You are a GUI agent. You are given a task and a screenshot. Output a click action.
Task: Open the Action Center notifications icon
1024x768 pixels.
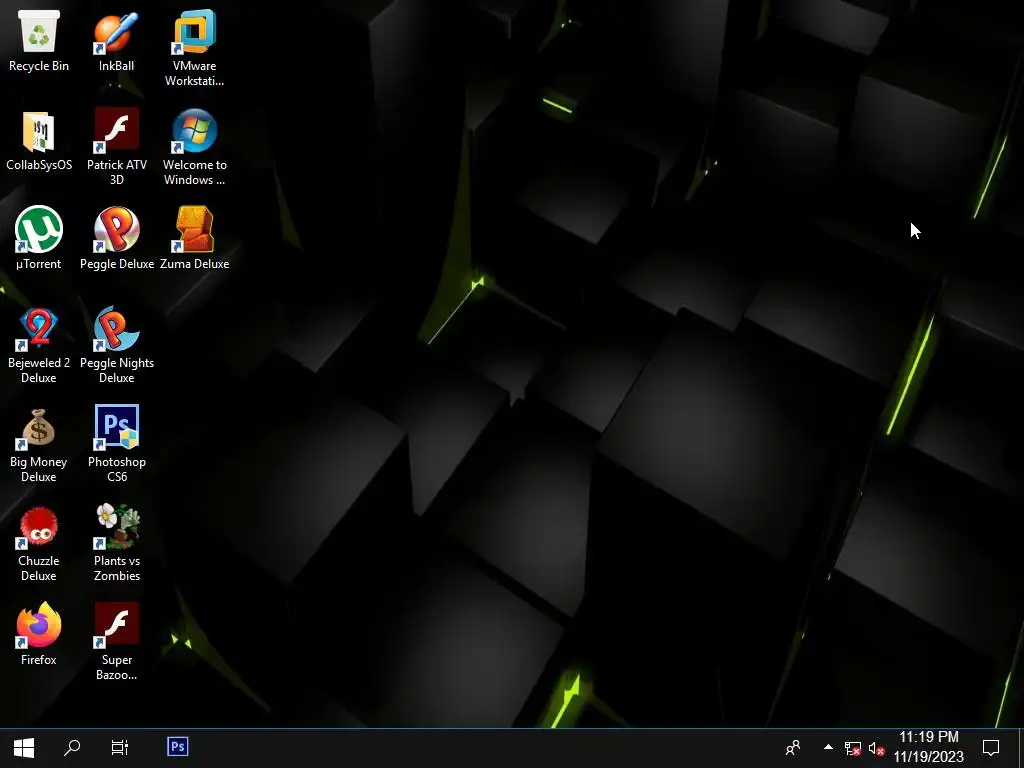point(991,748)
